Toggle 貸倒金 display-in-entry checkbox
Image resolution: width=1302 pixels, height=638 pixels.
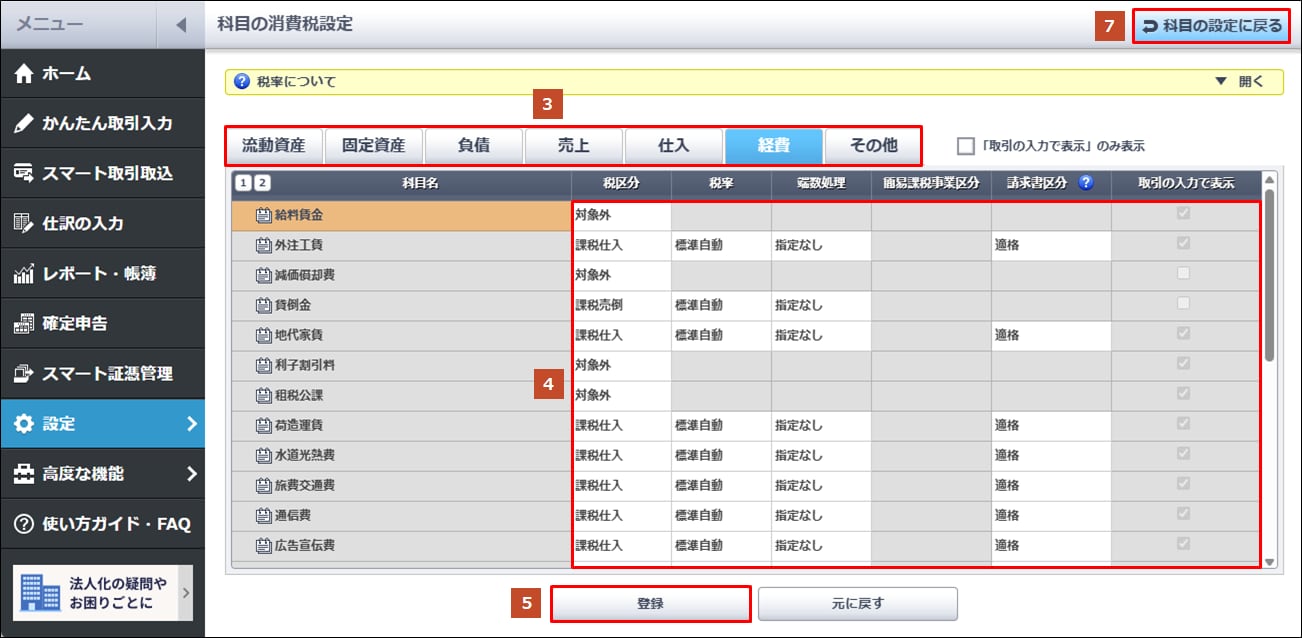pyautogui.click(x=1185, y=304)
